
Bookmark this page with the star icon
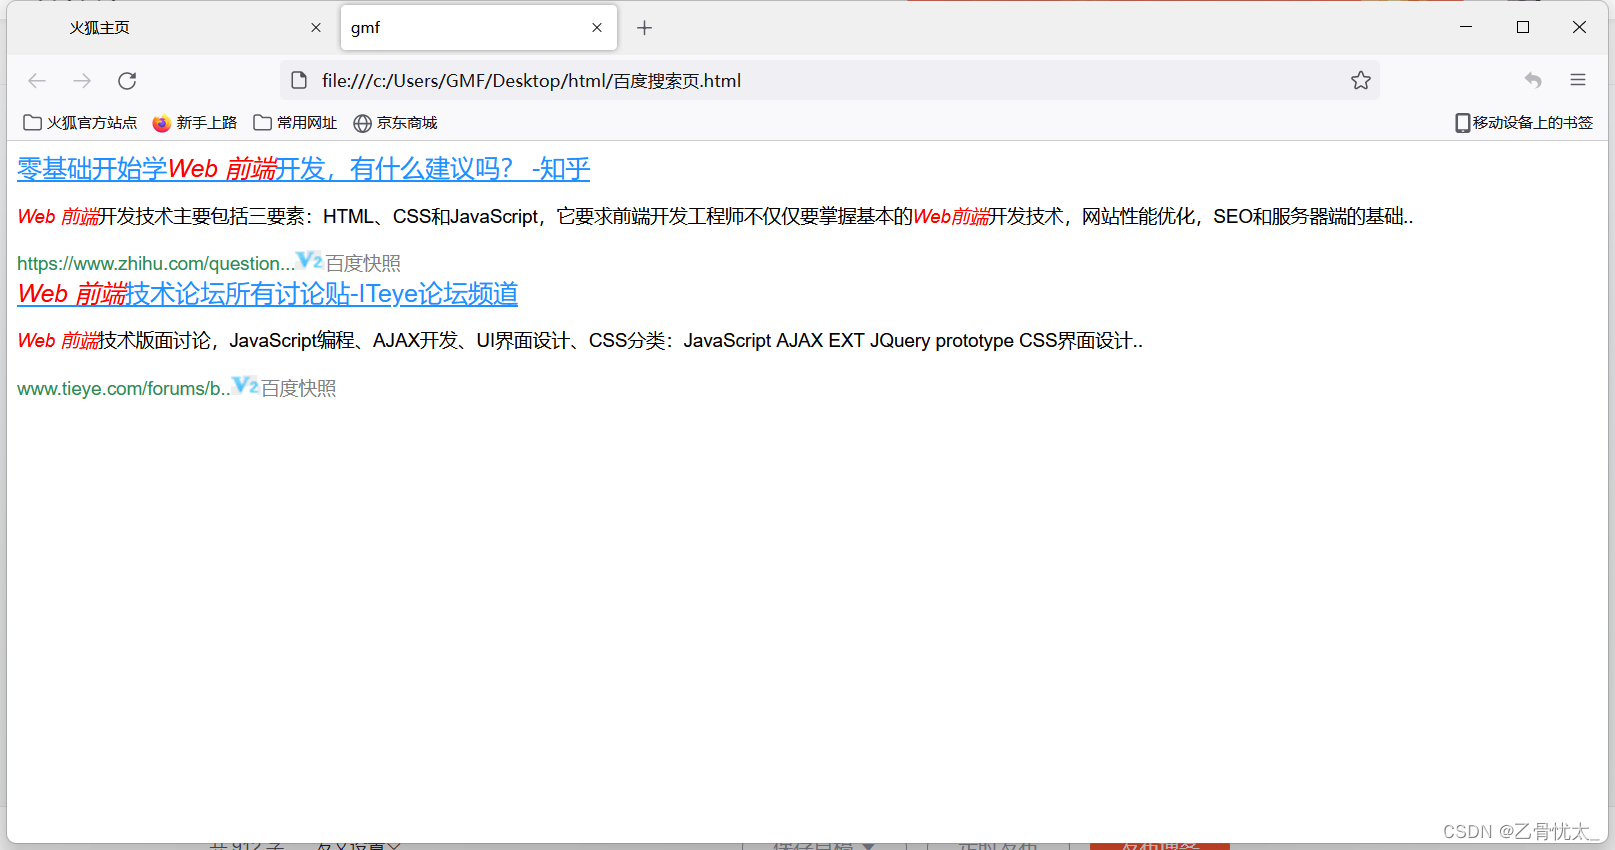(1361, 81)
